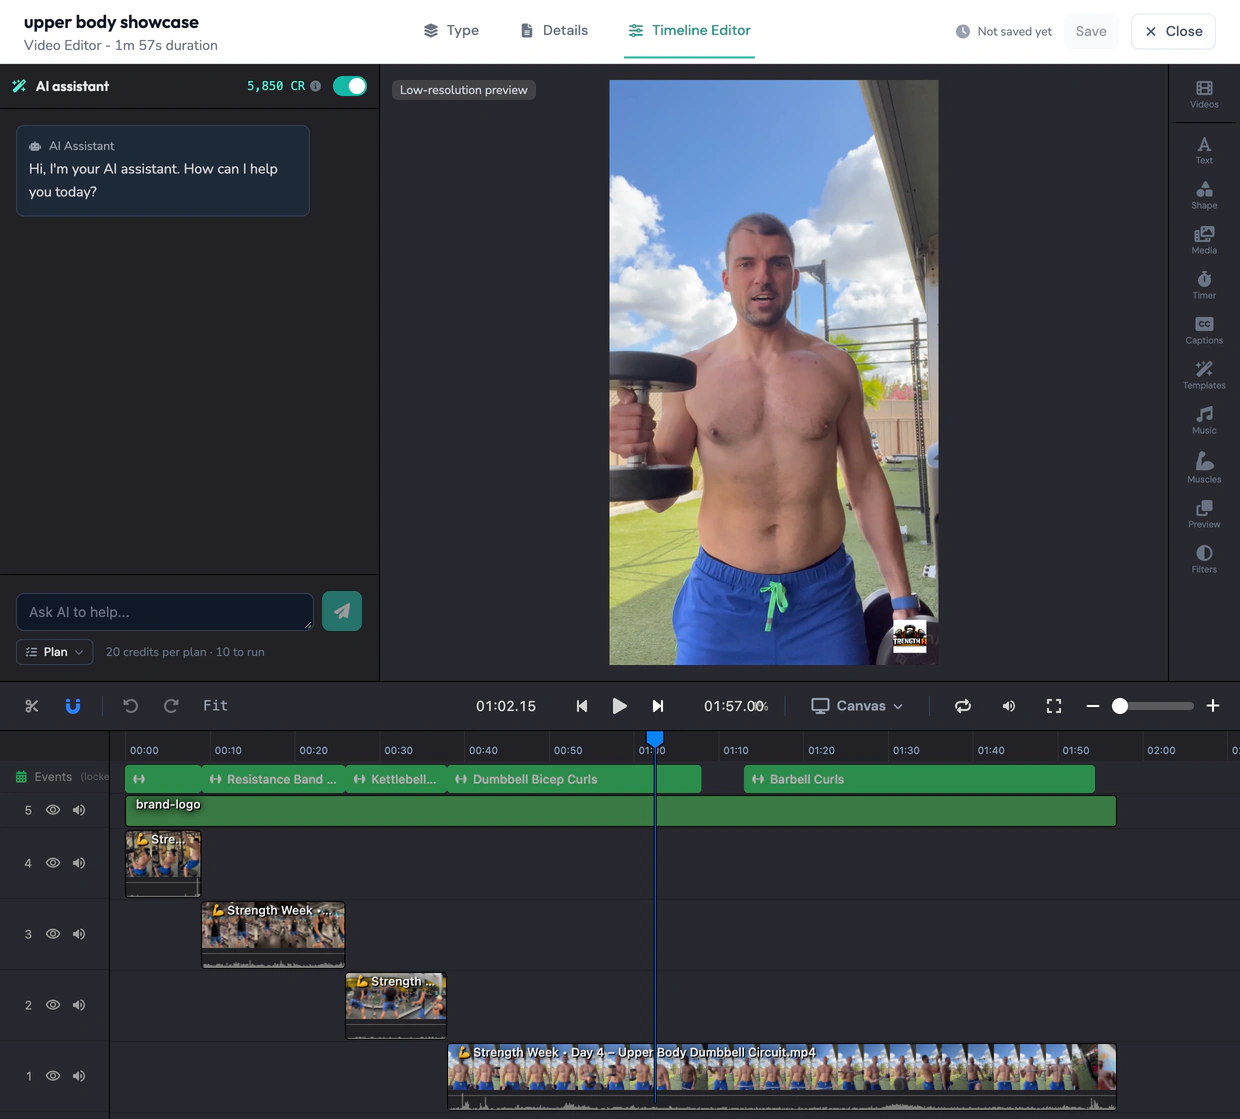Select the brand-logo clip
Viewport: 1240px width, 1119px height.
620,811
